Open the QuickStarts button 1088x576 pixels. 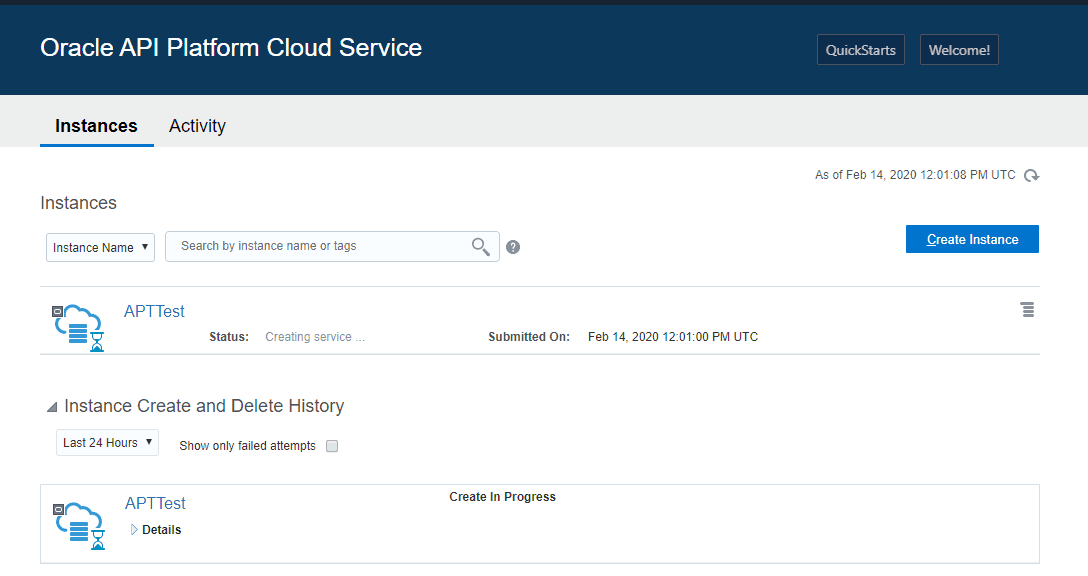pos(860,50)
